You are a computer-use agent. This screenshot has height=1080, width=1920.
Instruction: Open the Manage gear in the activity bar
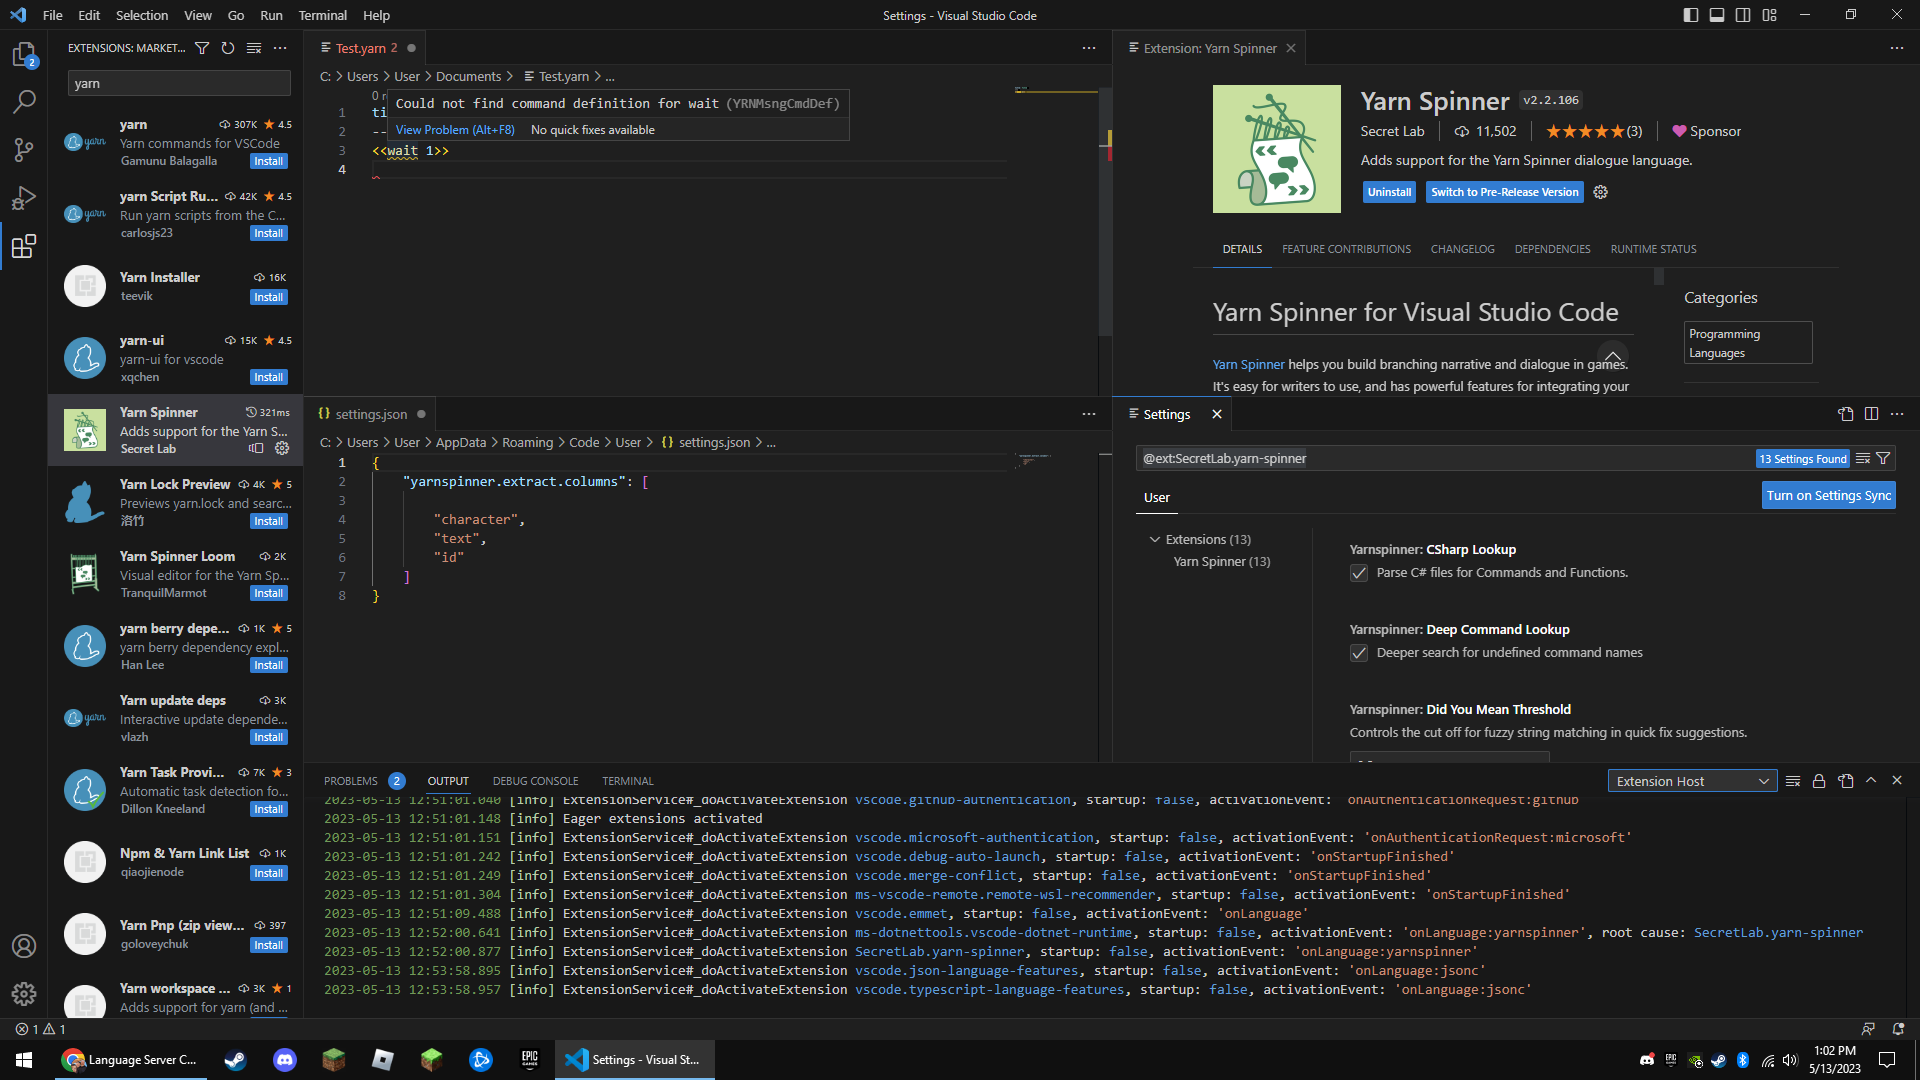point(24,994)
